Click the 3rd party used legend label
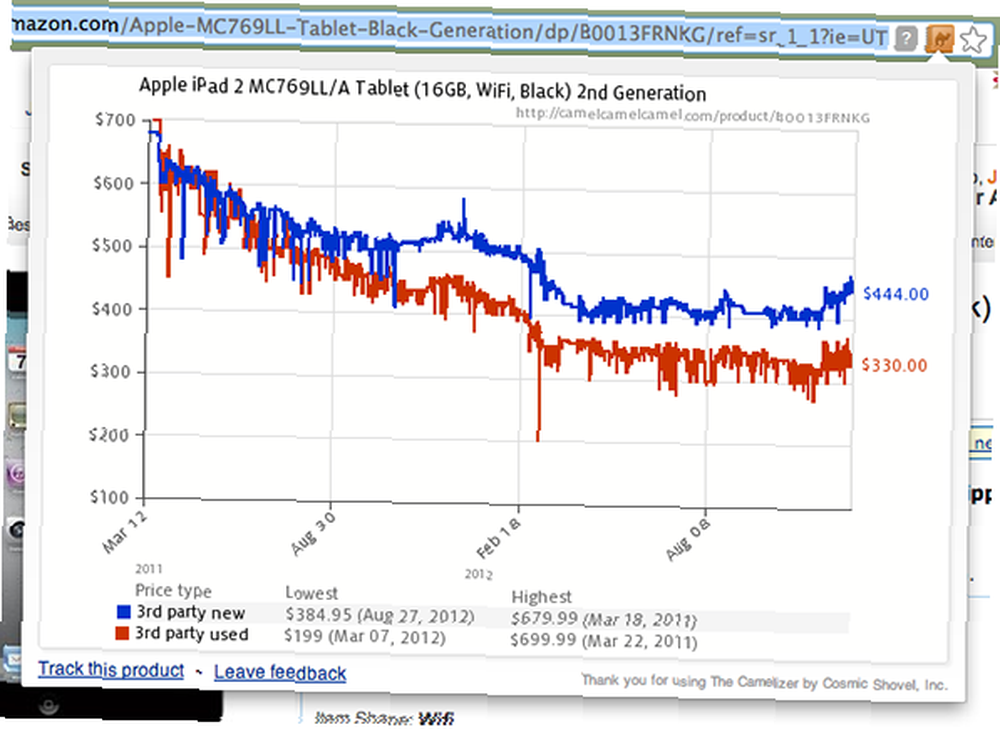This screenshot has width=1000, height=737. pyautogui.click(x=191, y=633)
